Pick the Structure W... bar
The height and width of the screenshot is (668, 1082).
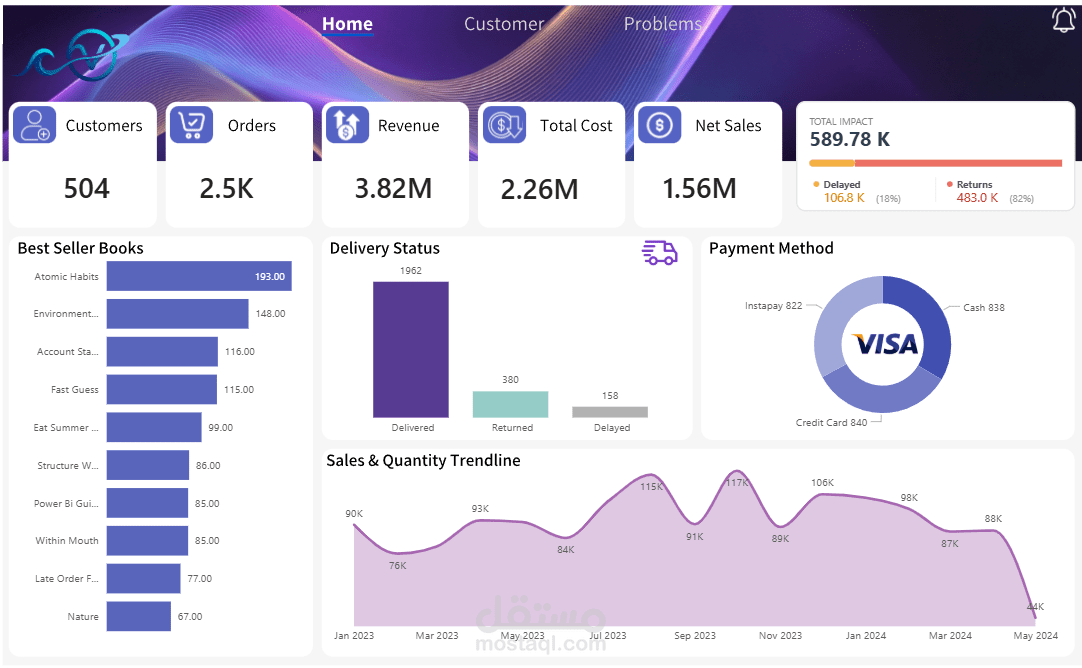(x=148, y=465)
